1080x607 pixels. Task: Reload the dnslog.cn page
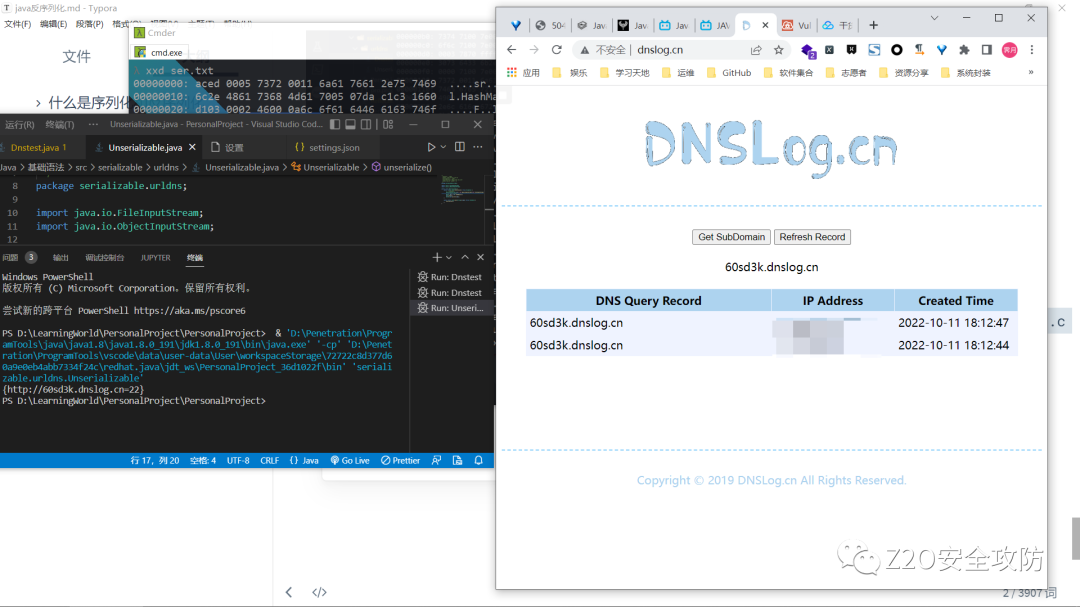click(x=557, y=50)
